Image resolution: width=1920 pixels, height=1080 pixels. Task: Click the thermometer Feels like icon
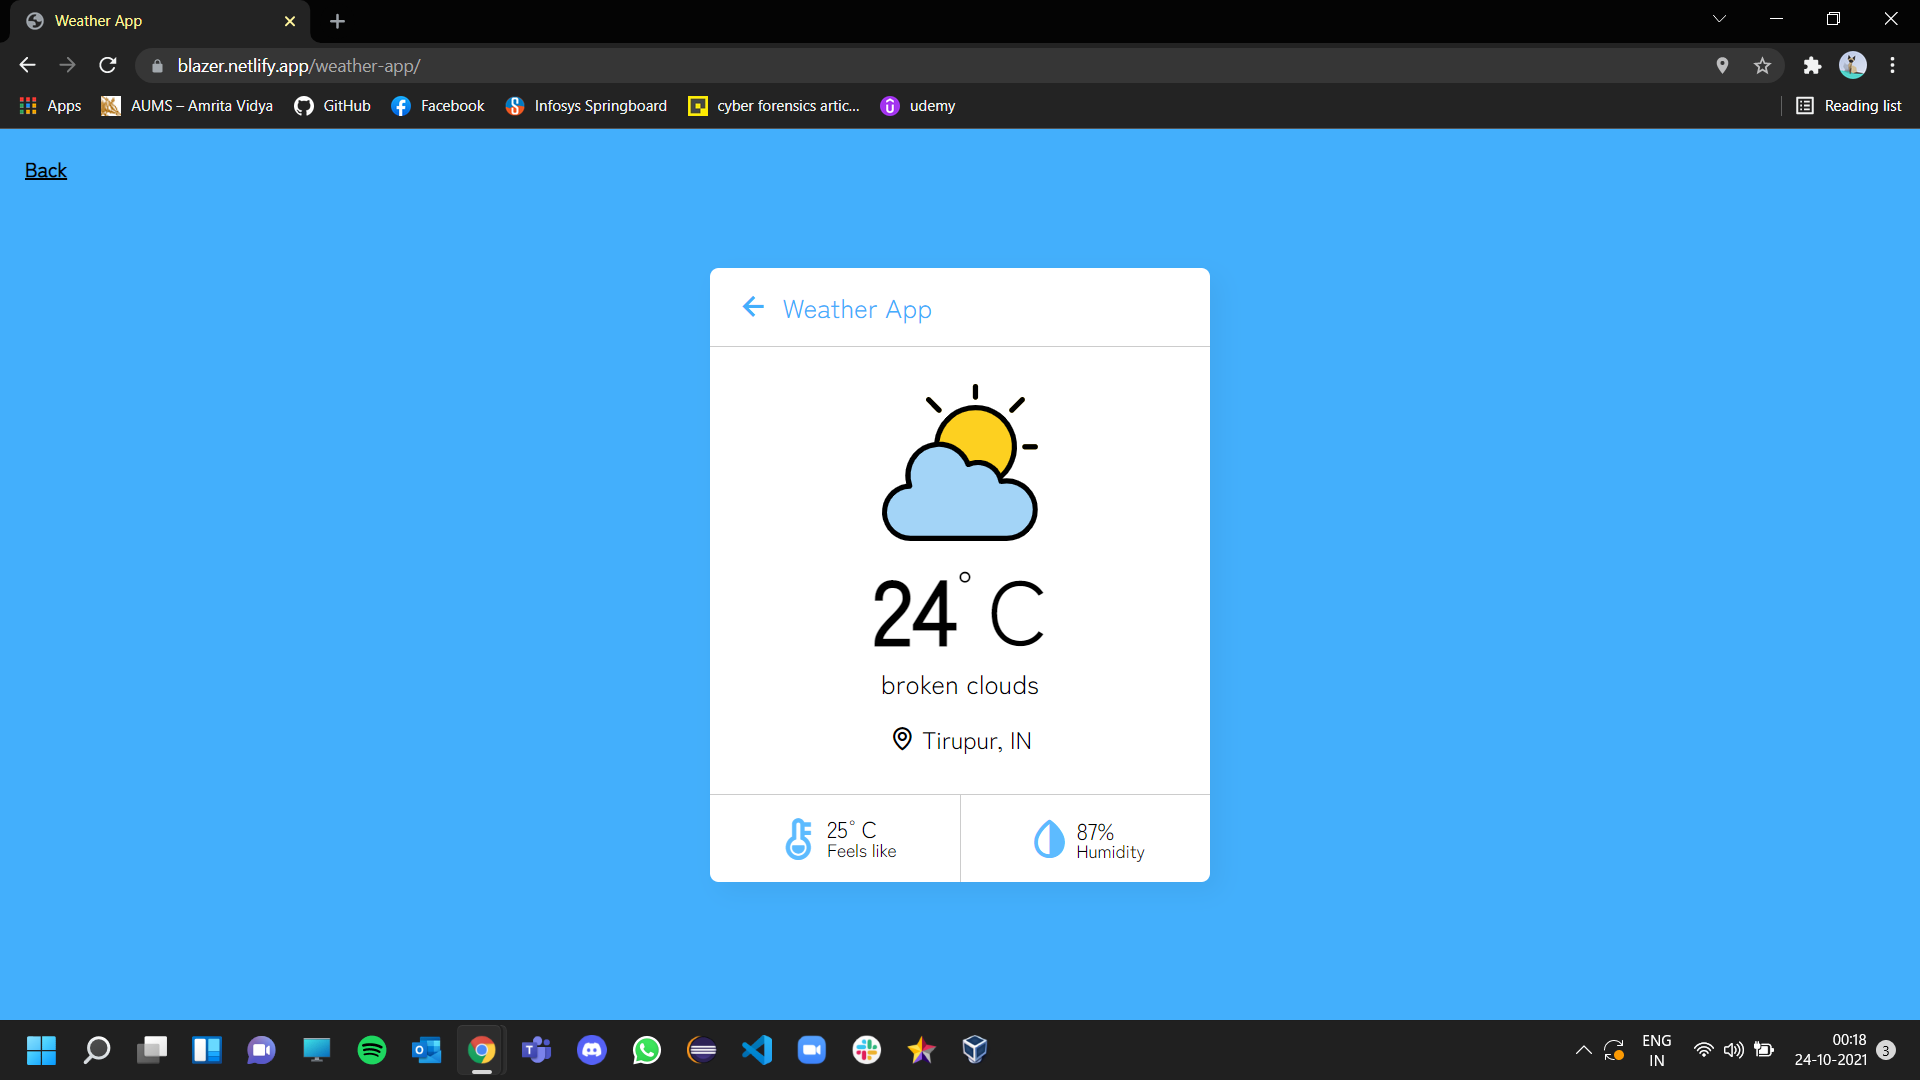798,839
